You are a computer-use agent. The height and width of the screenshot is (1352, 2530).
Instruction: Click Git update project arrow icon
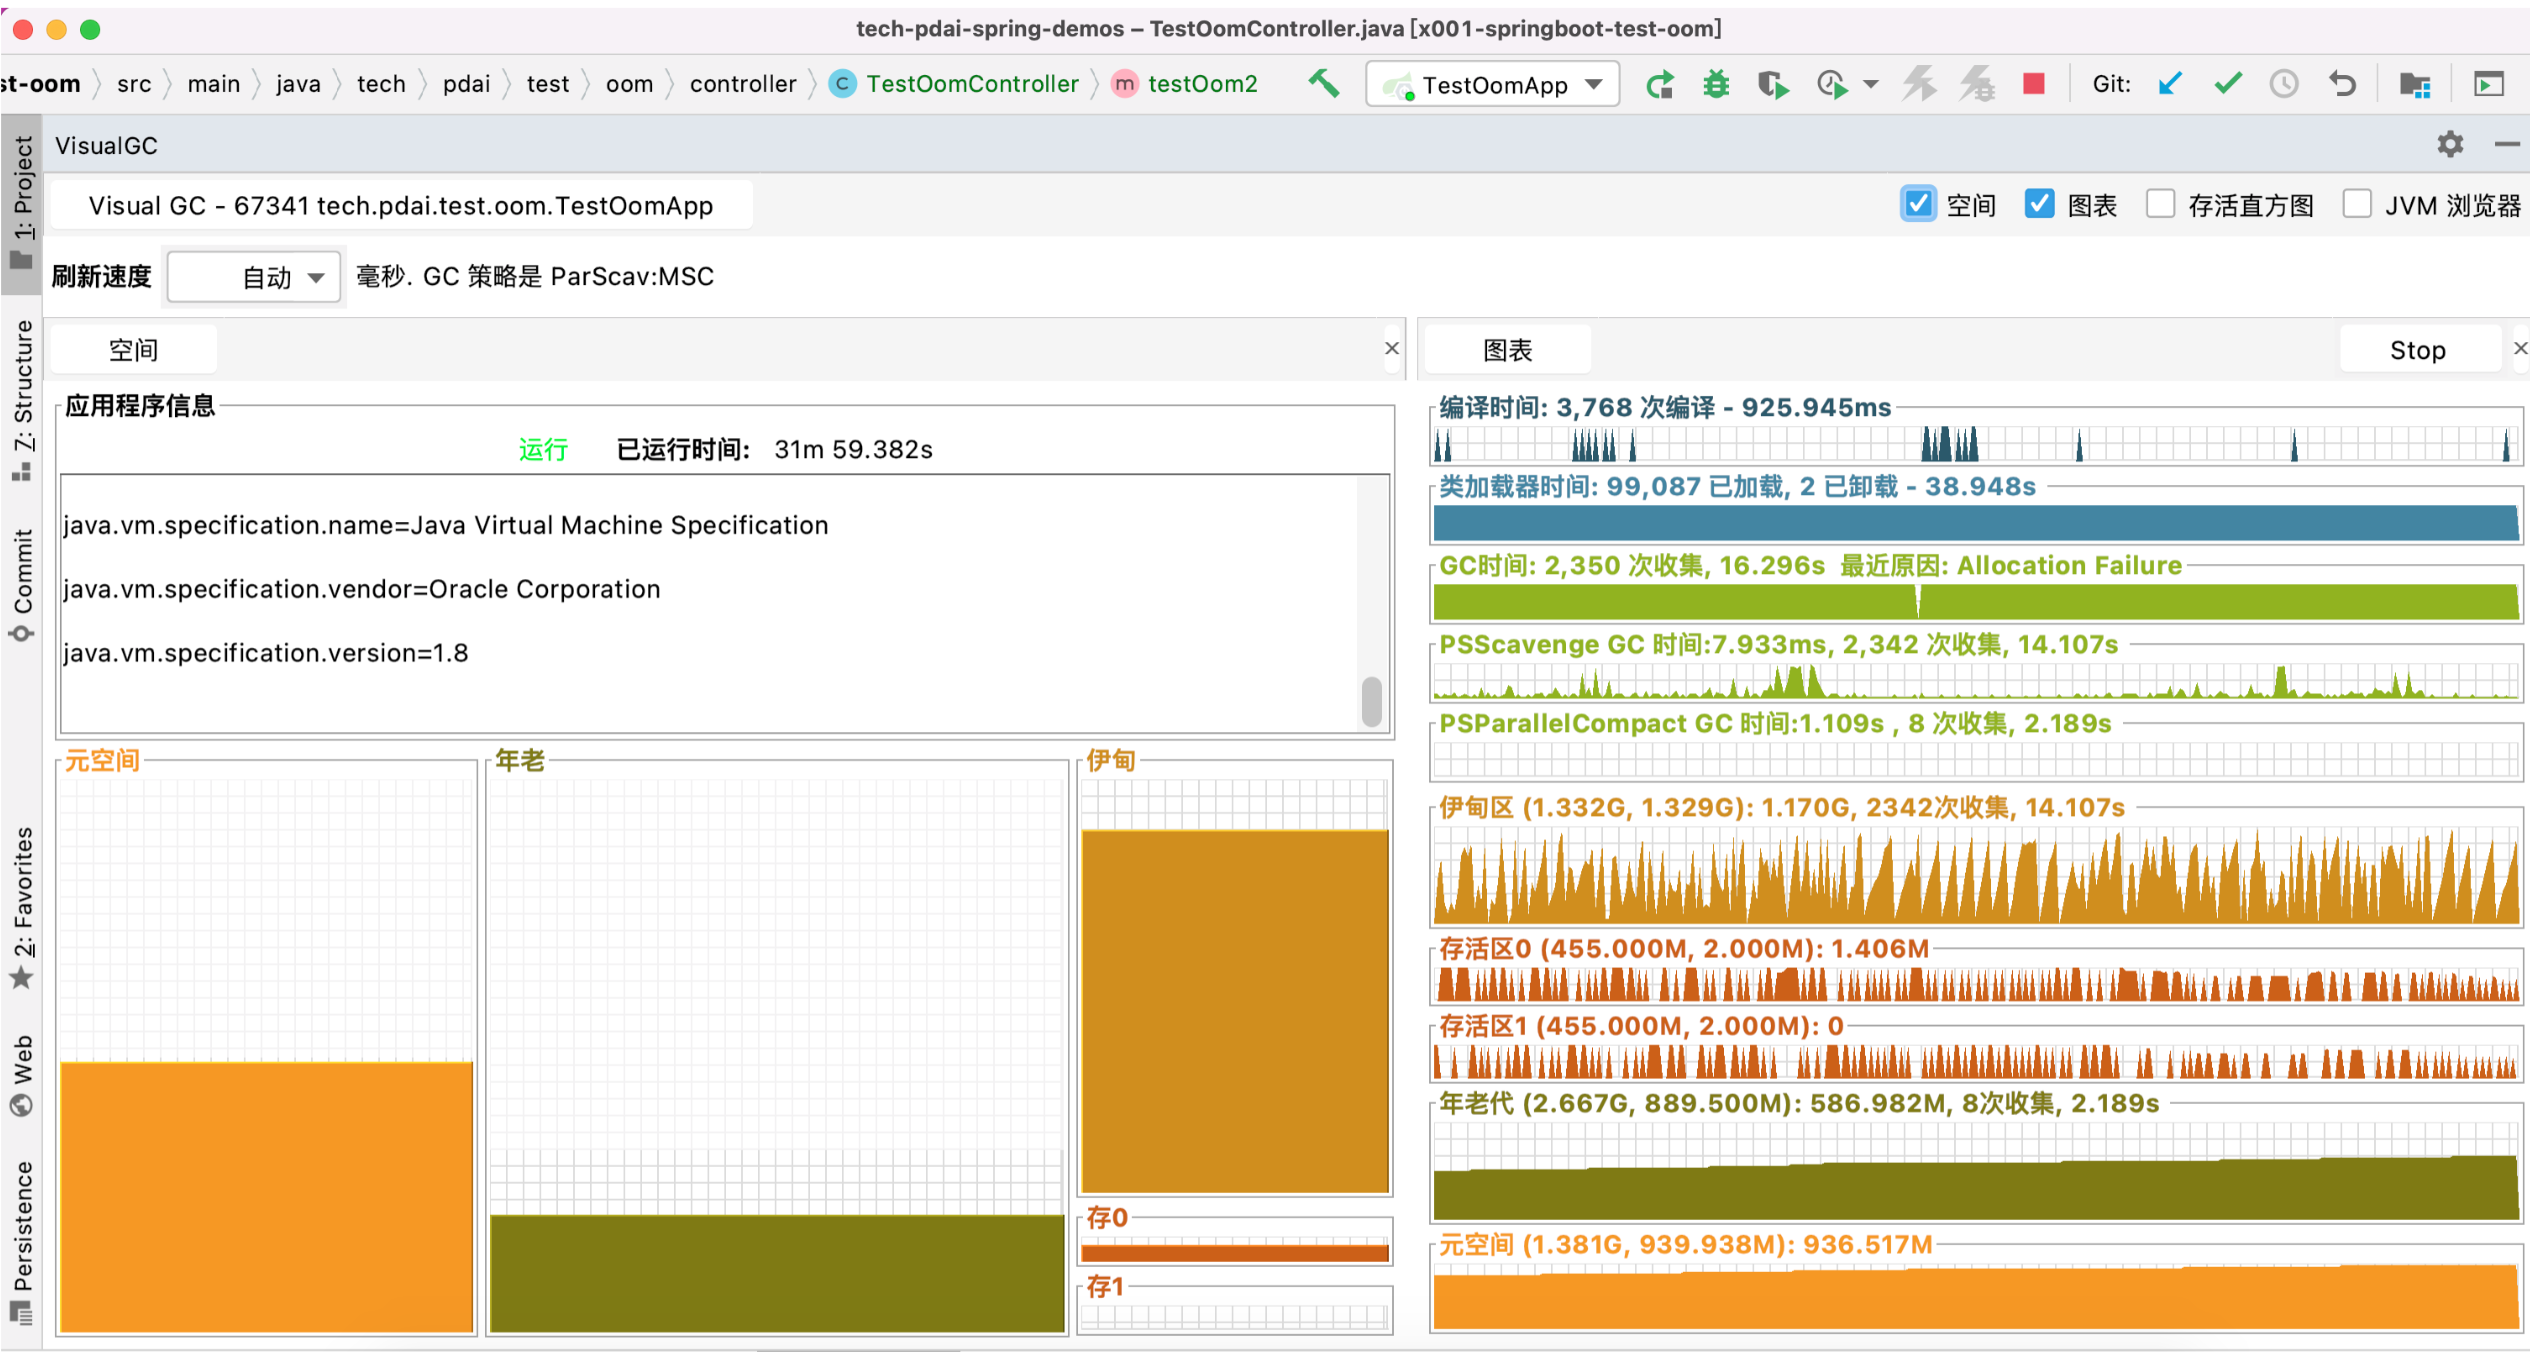[x=2170, y=84]
